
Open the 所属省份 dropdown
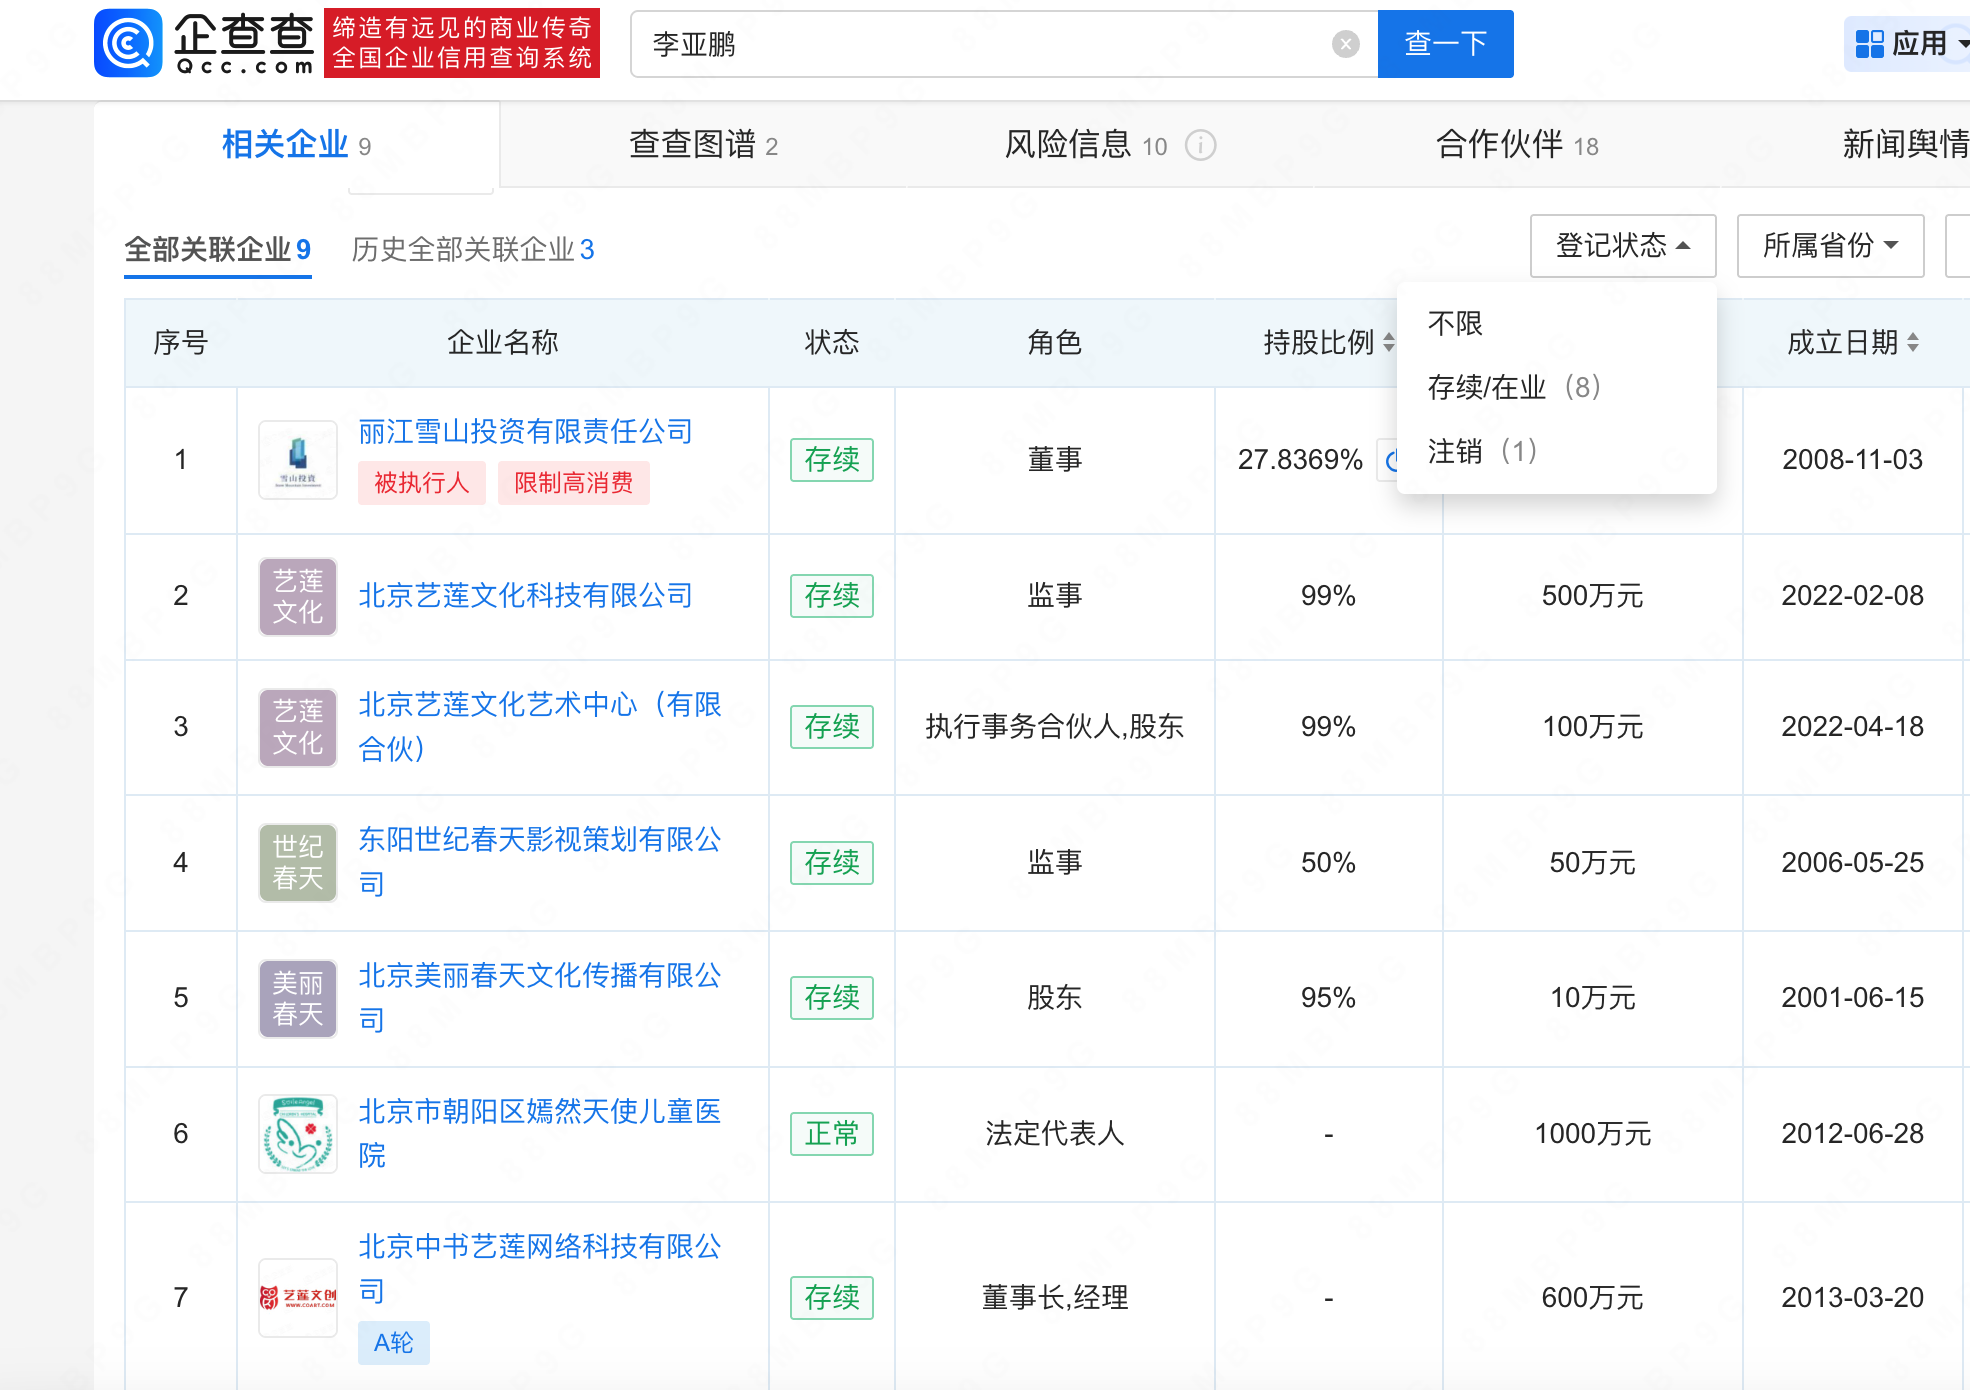click(1829, 246)
